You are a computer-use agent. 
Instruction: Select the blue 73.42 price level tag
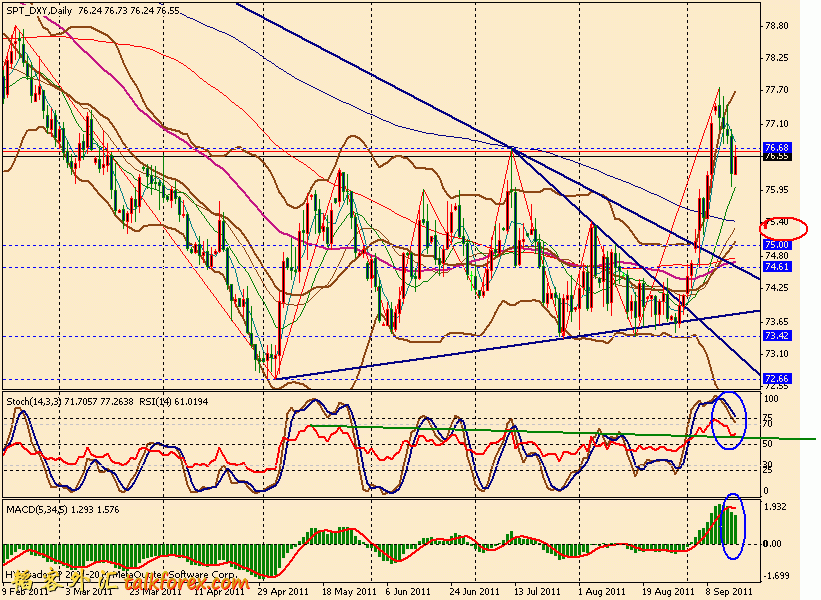(x=777, y=336)
